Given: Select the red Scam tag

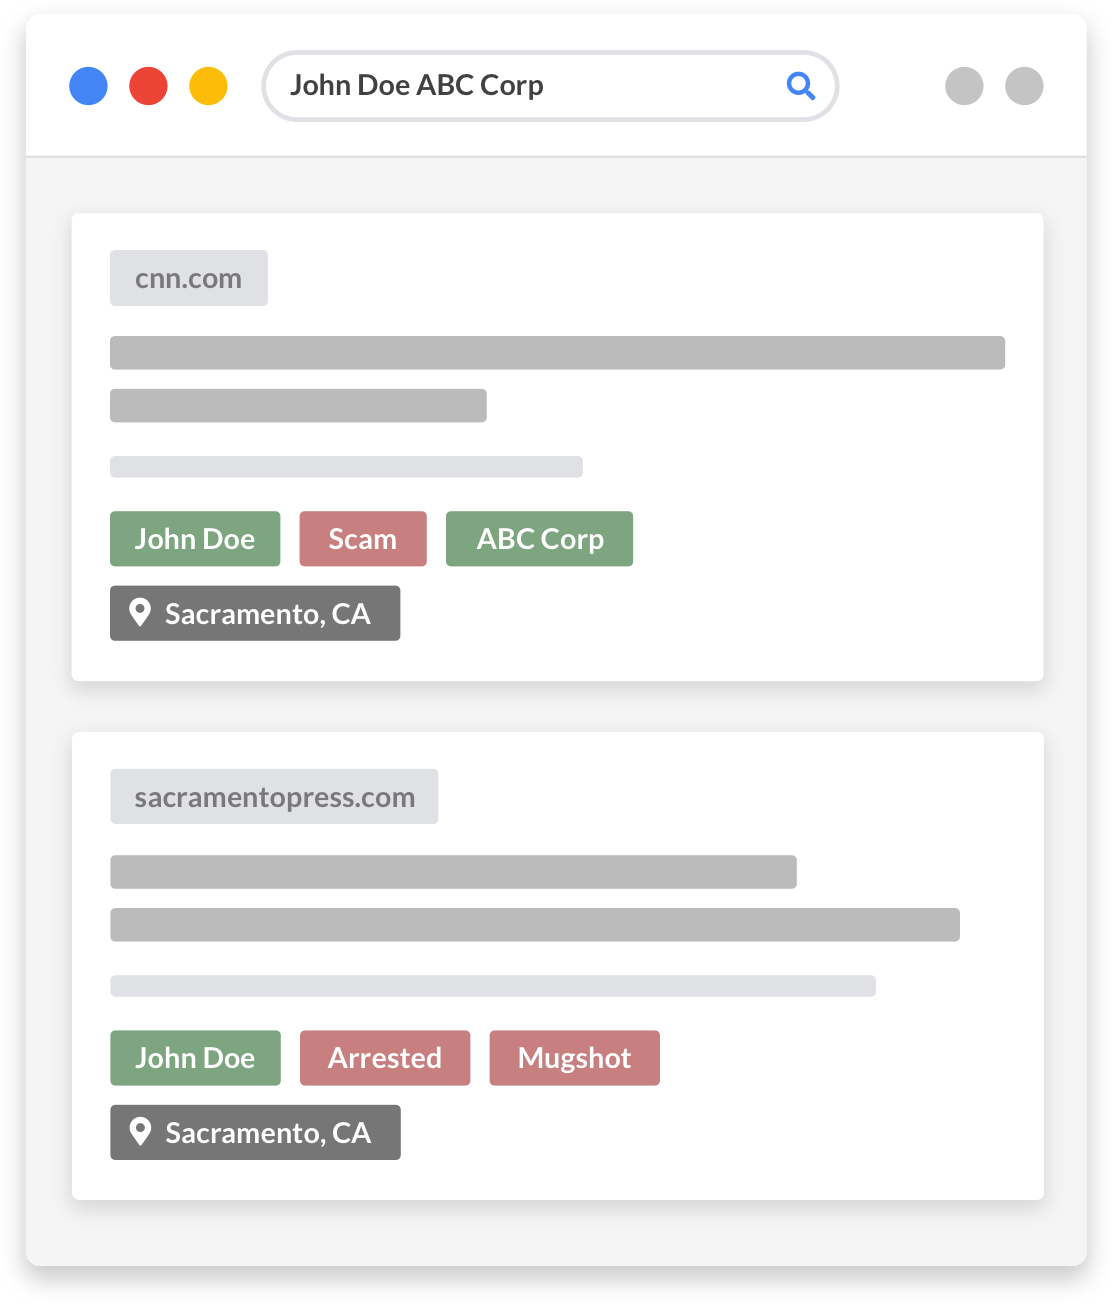Looking at the screenshot, I should [363, 539].
